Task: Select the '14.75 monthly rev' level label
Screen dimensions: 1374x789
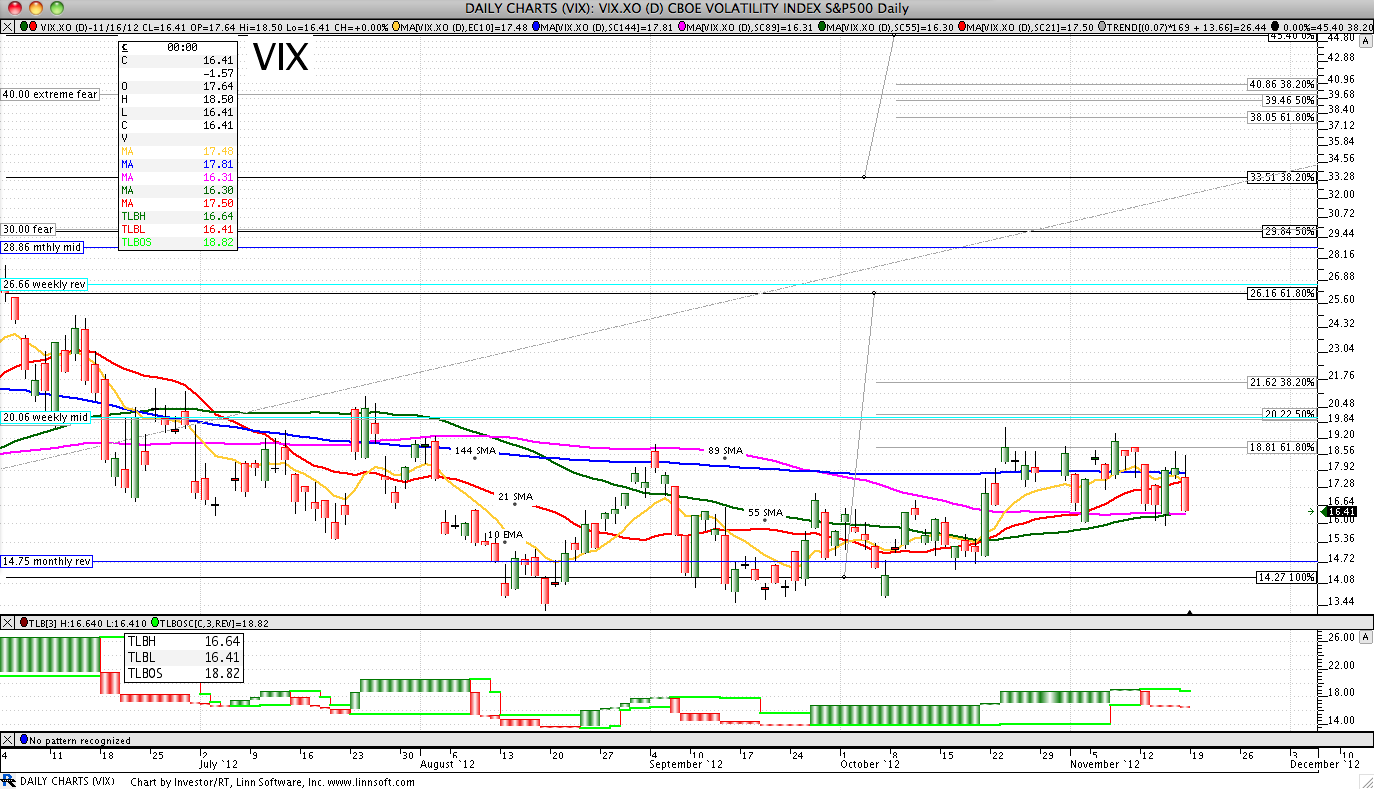Action: [x=48, y=561]
